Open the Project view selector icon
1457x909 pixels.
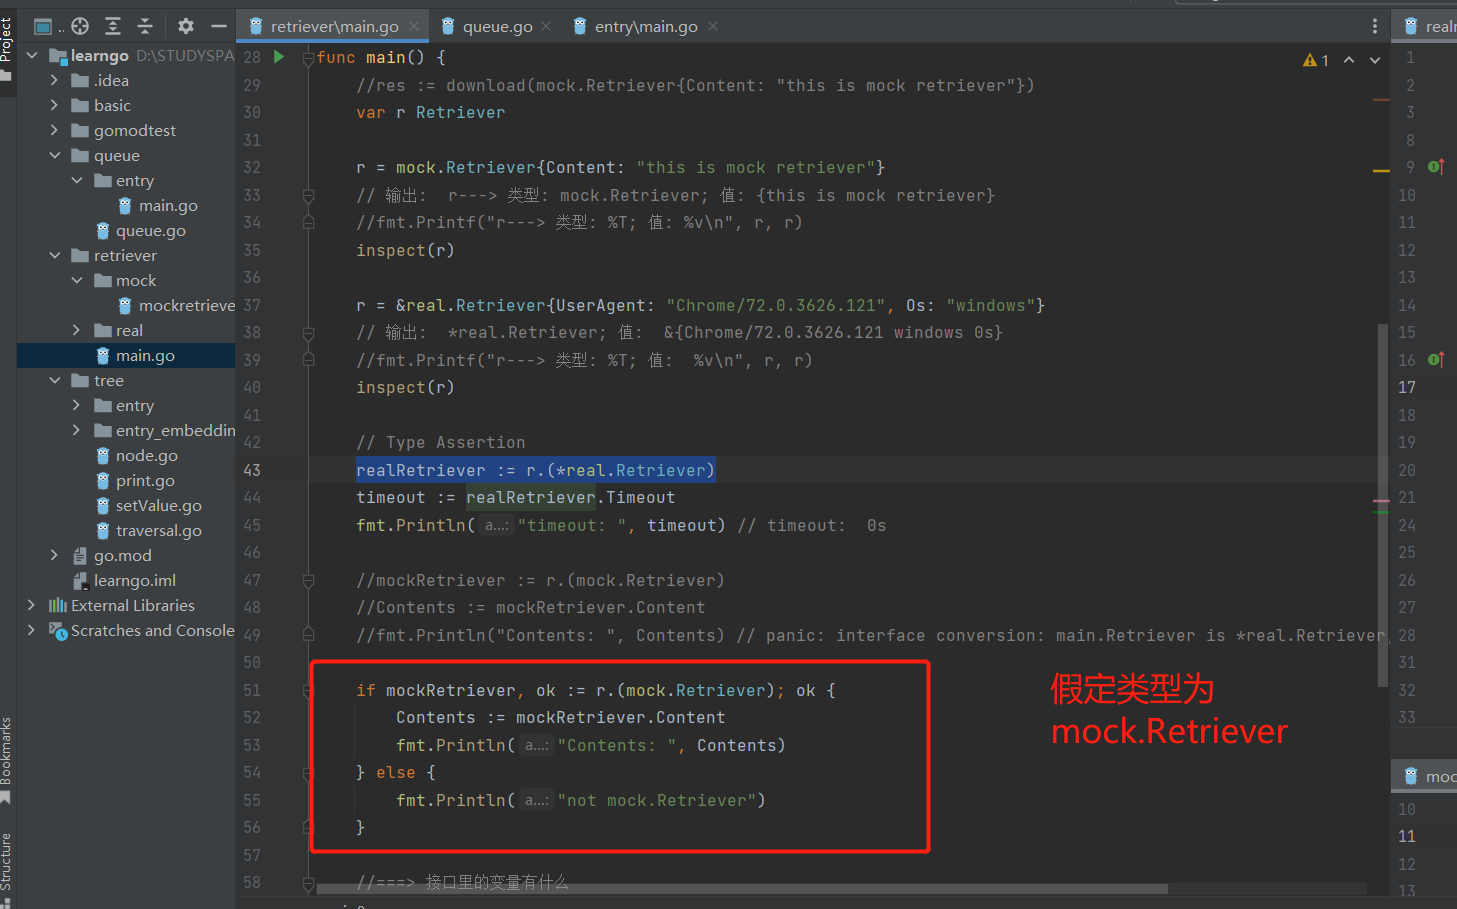tap(43, 26)
